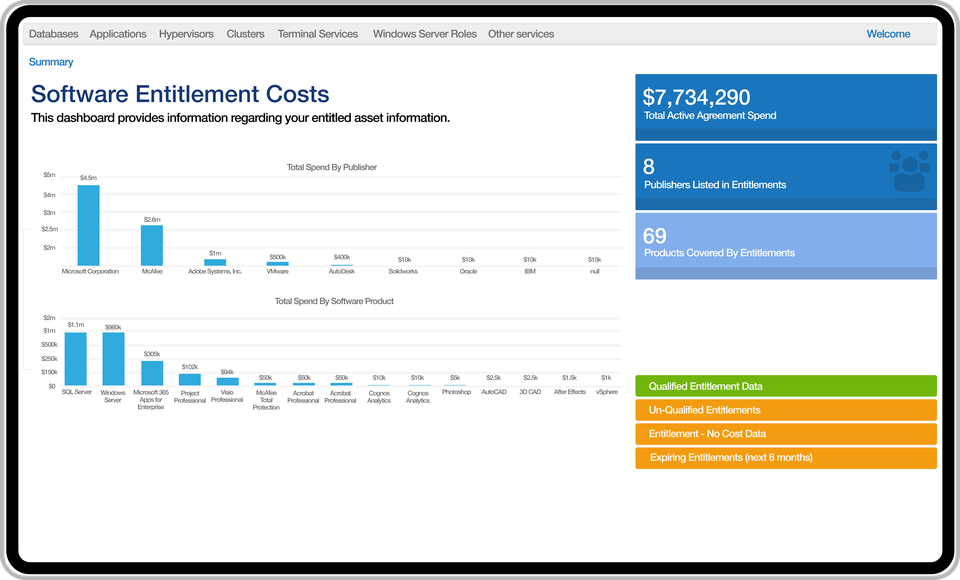Open the Other services menu
The width and height of the screenshot is (960, 580).
pos(521,34)
